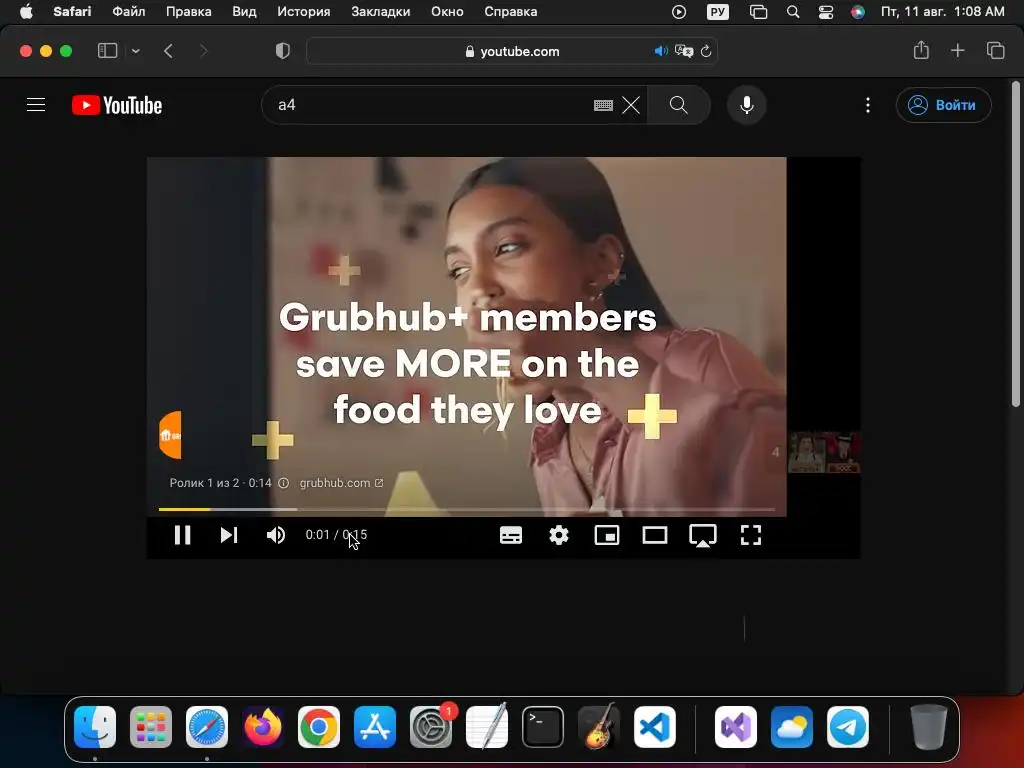
Task: Open the privacy report shield
Action: click(x=283, y=51)
